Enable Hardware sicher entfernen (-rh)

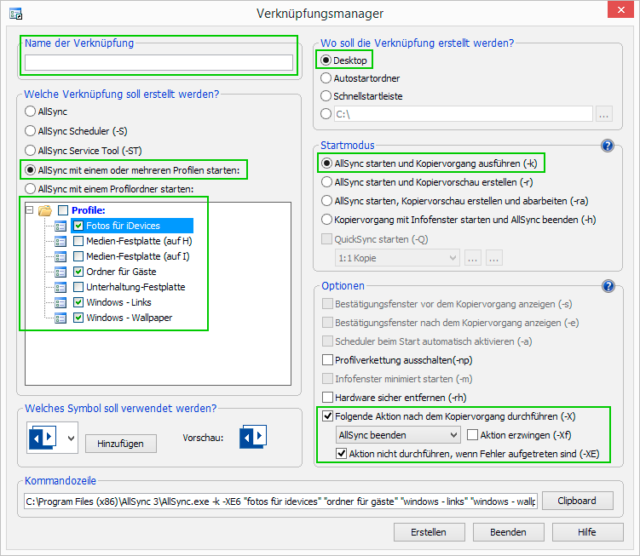pyautogui.click(x=327, y=397)
